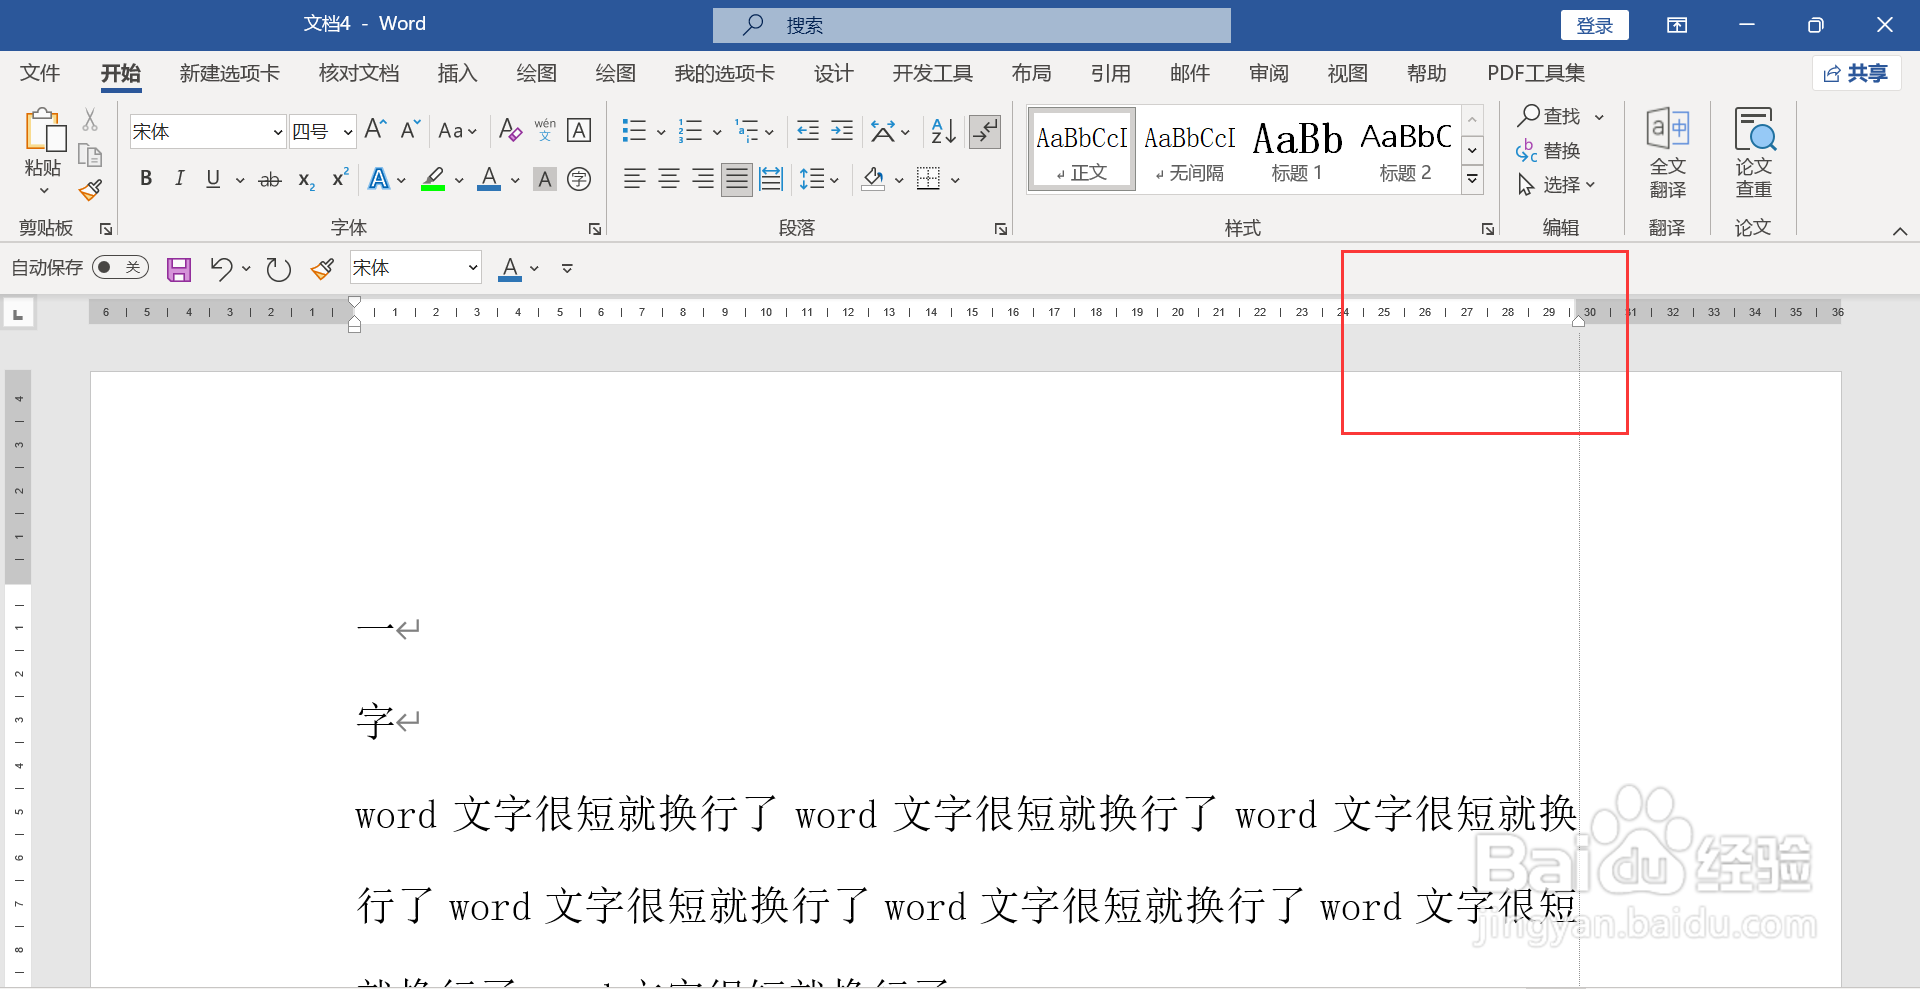This screenshot has width=1920, height=989.
Task: Select the Format Painter brush in ribbon
Action: point(90,190)
